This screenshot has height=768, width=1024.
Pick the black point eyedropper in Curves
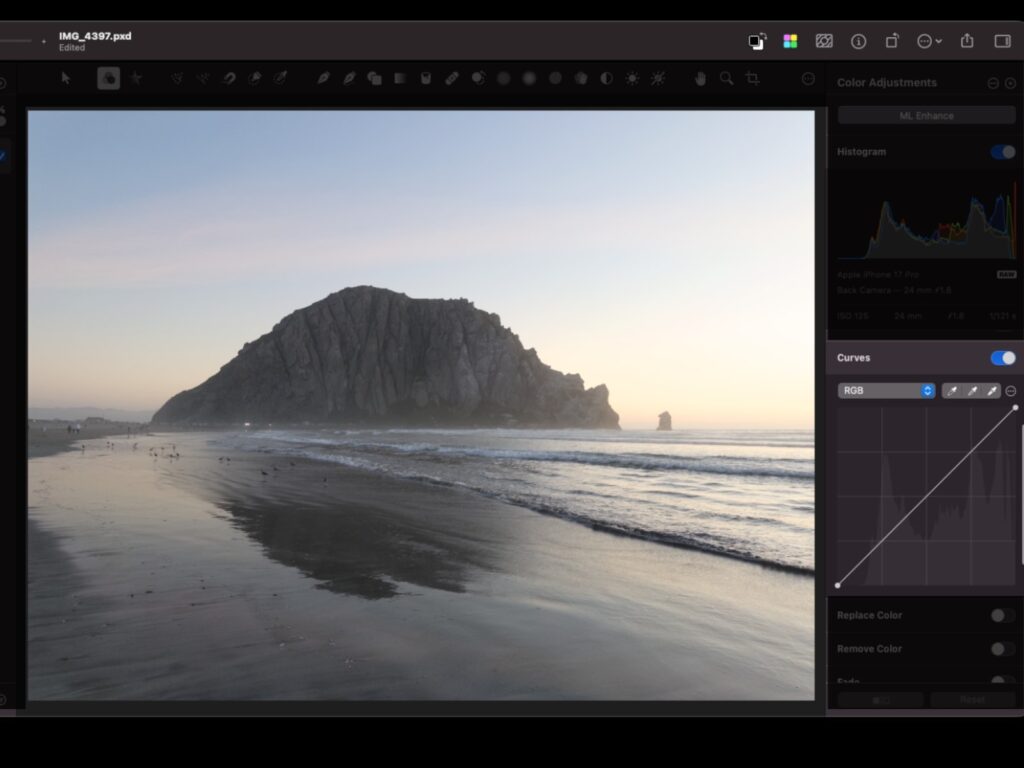click(x=952, y=391)
